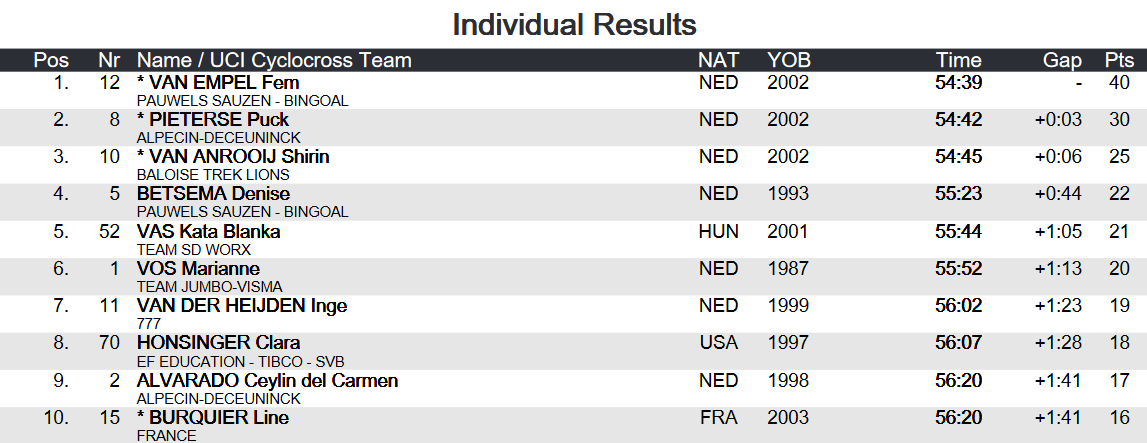Image resolution: width=1147 pixels, height=443 pixels.
Task: Click rider name PIETERSE Puck
Action: coord(213,119)
